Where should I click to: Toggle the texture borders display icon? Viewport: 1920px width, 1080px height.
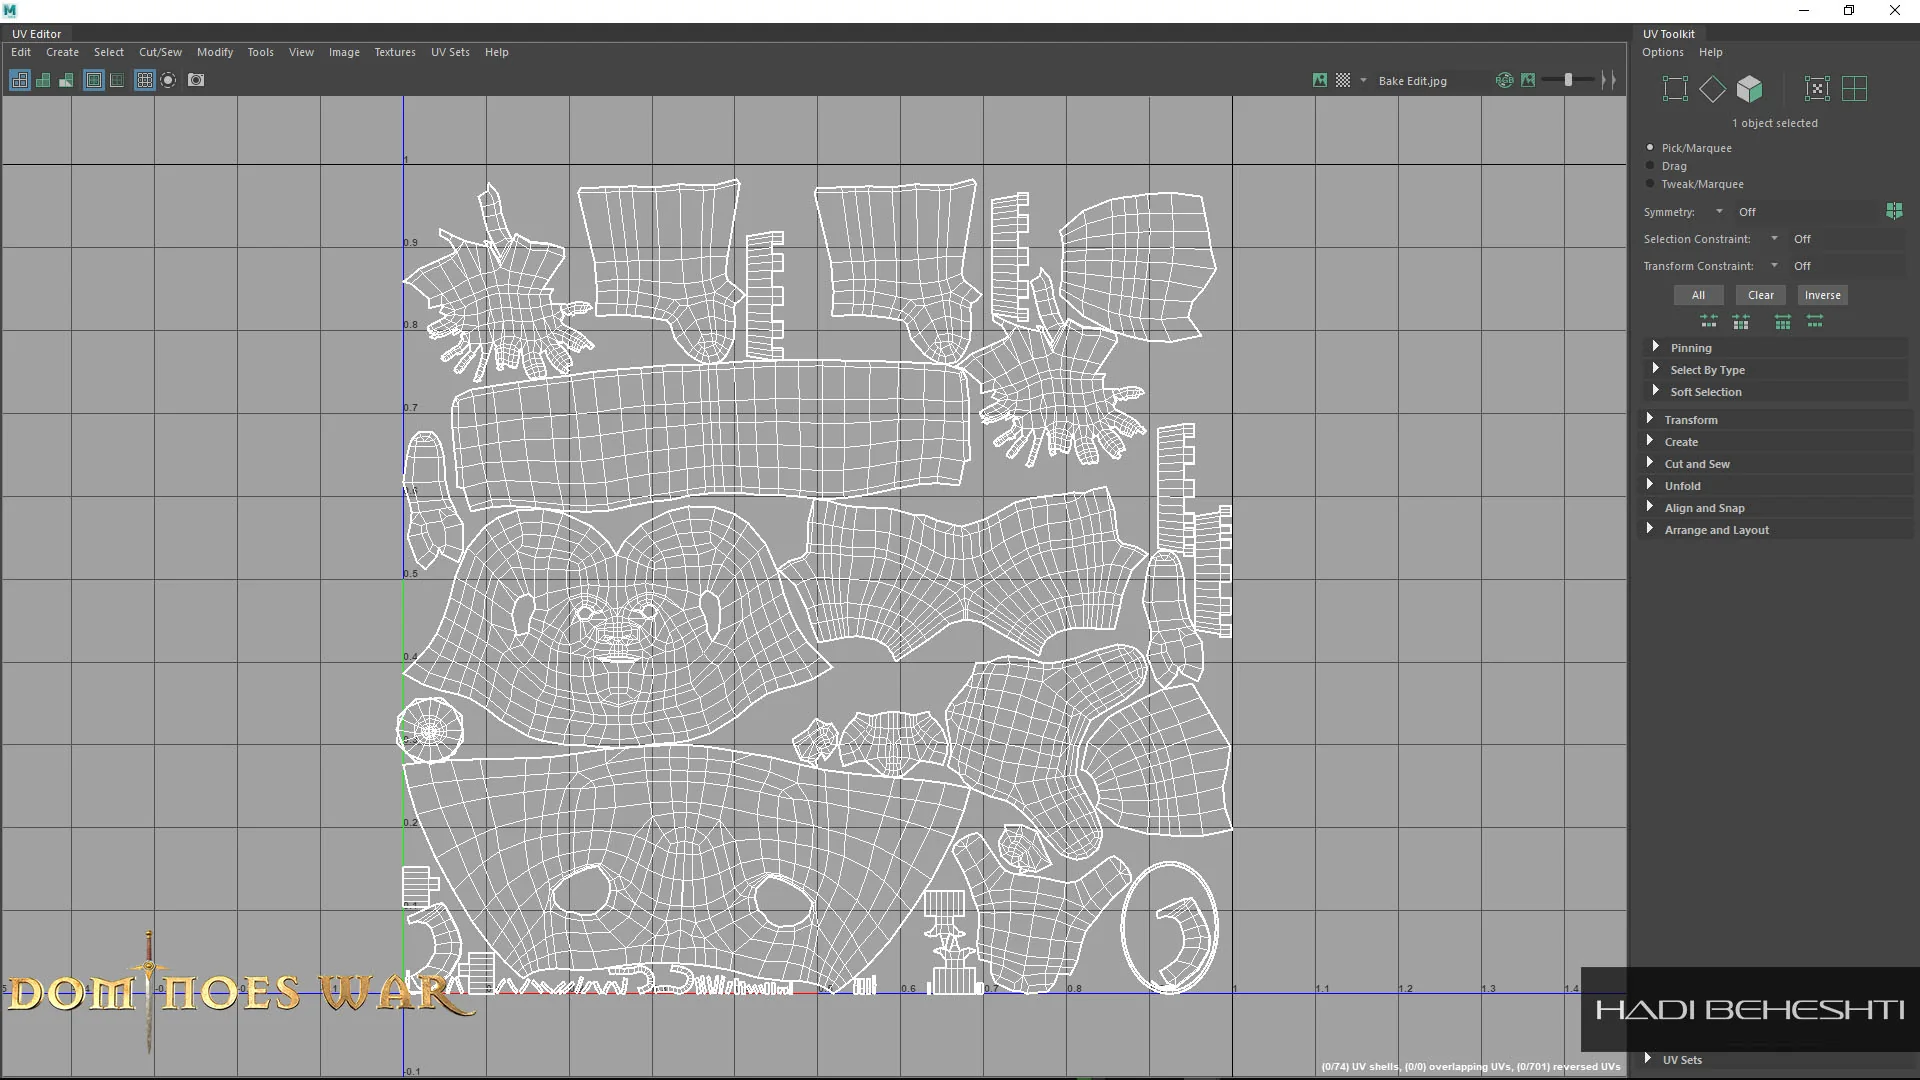coord(94,80)
